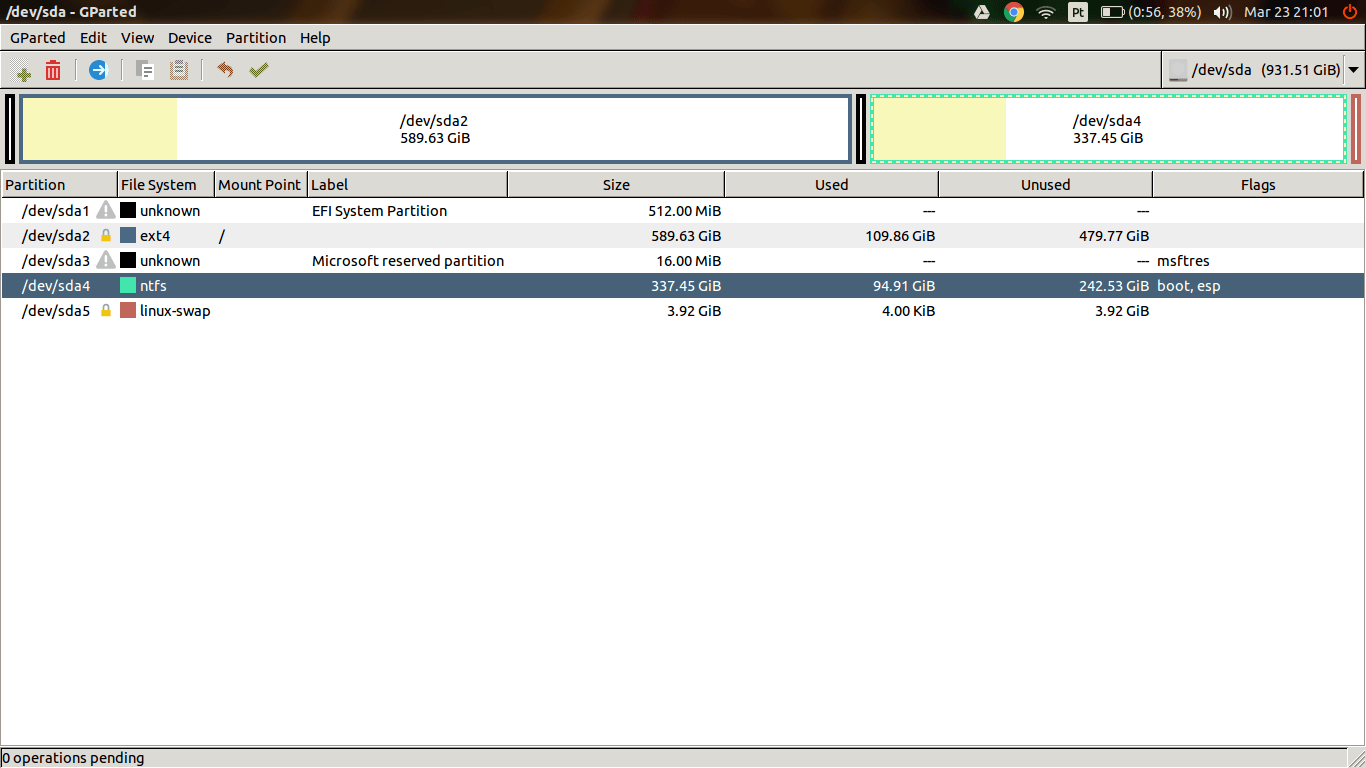Click the green ntfs color swatch for /dev/sda4
This screenshot has height=768, width=1366.
coord(129,285)
